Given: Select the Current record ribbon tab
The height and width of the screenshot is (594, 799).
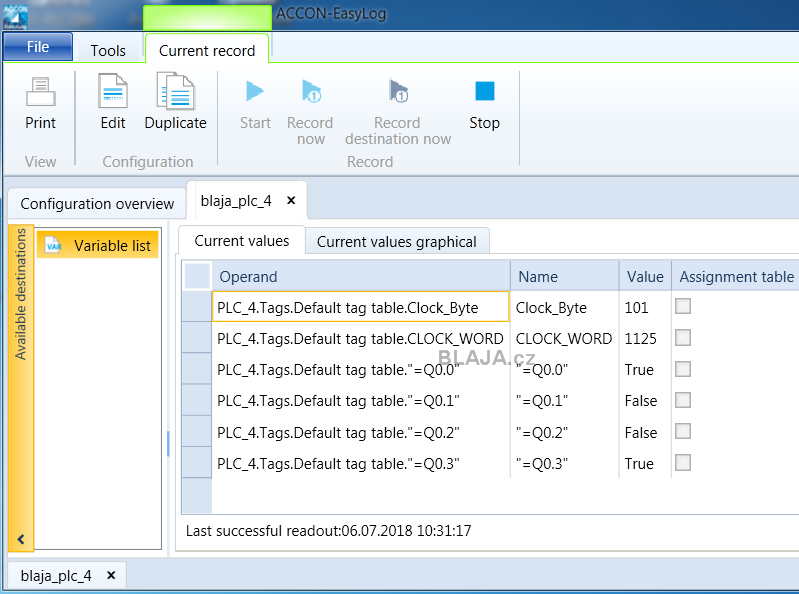Looking at the screenshot, I should [x=207, y=50].
